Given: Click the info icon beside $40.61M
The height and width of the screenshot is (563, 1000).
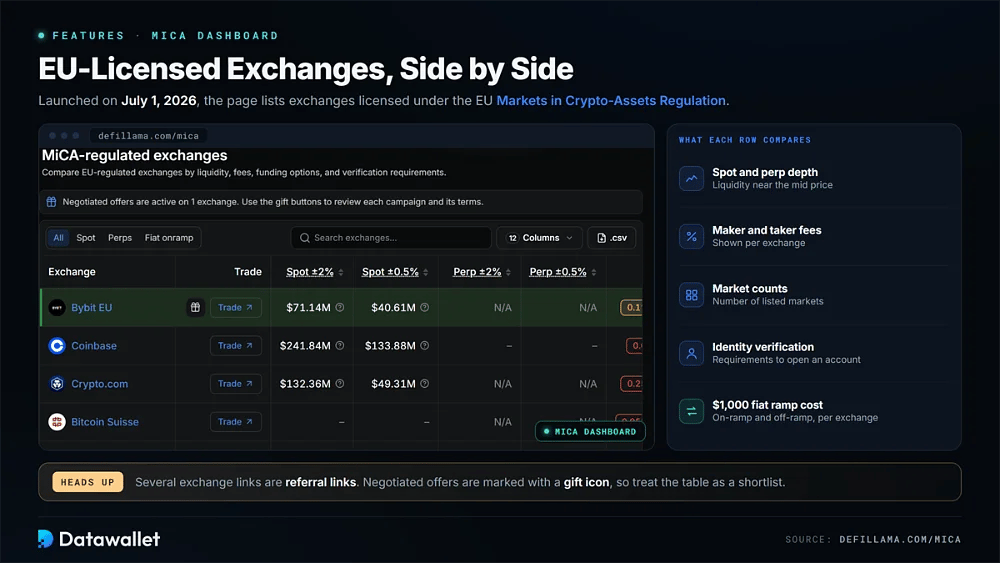Looking at the screenshot, I should tap(425, 307).
